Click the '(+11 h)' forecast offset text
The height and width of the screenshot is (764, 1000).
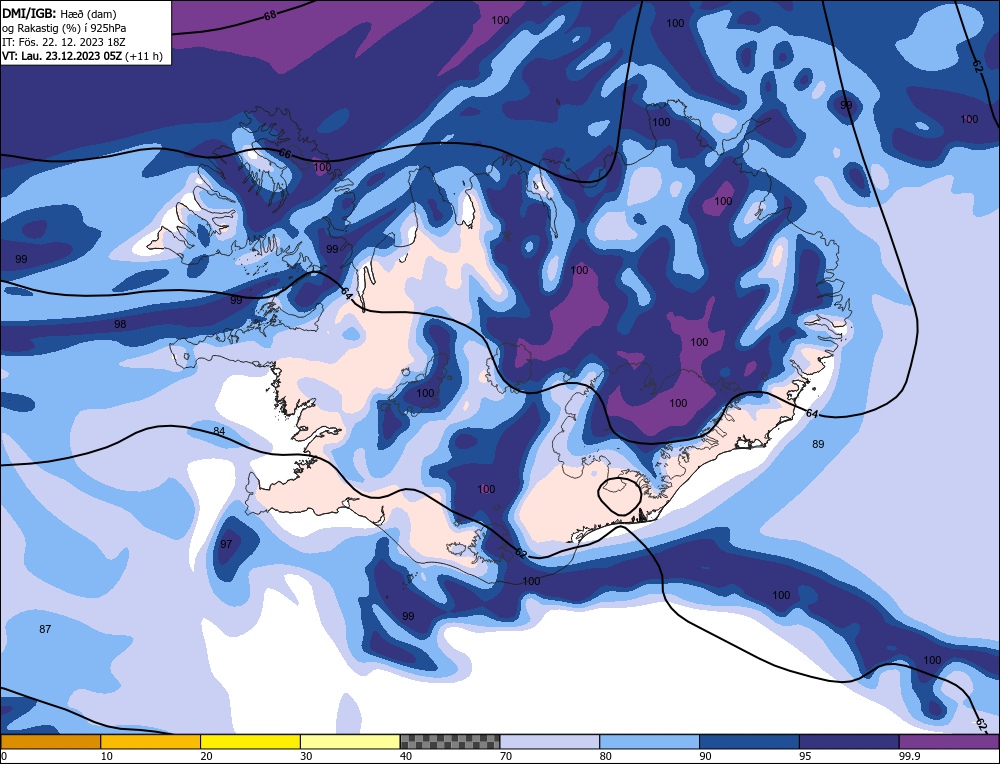coord(144,55)
